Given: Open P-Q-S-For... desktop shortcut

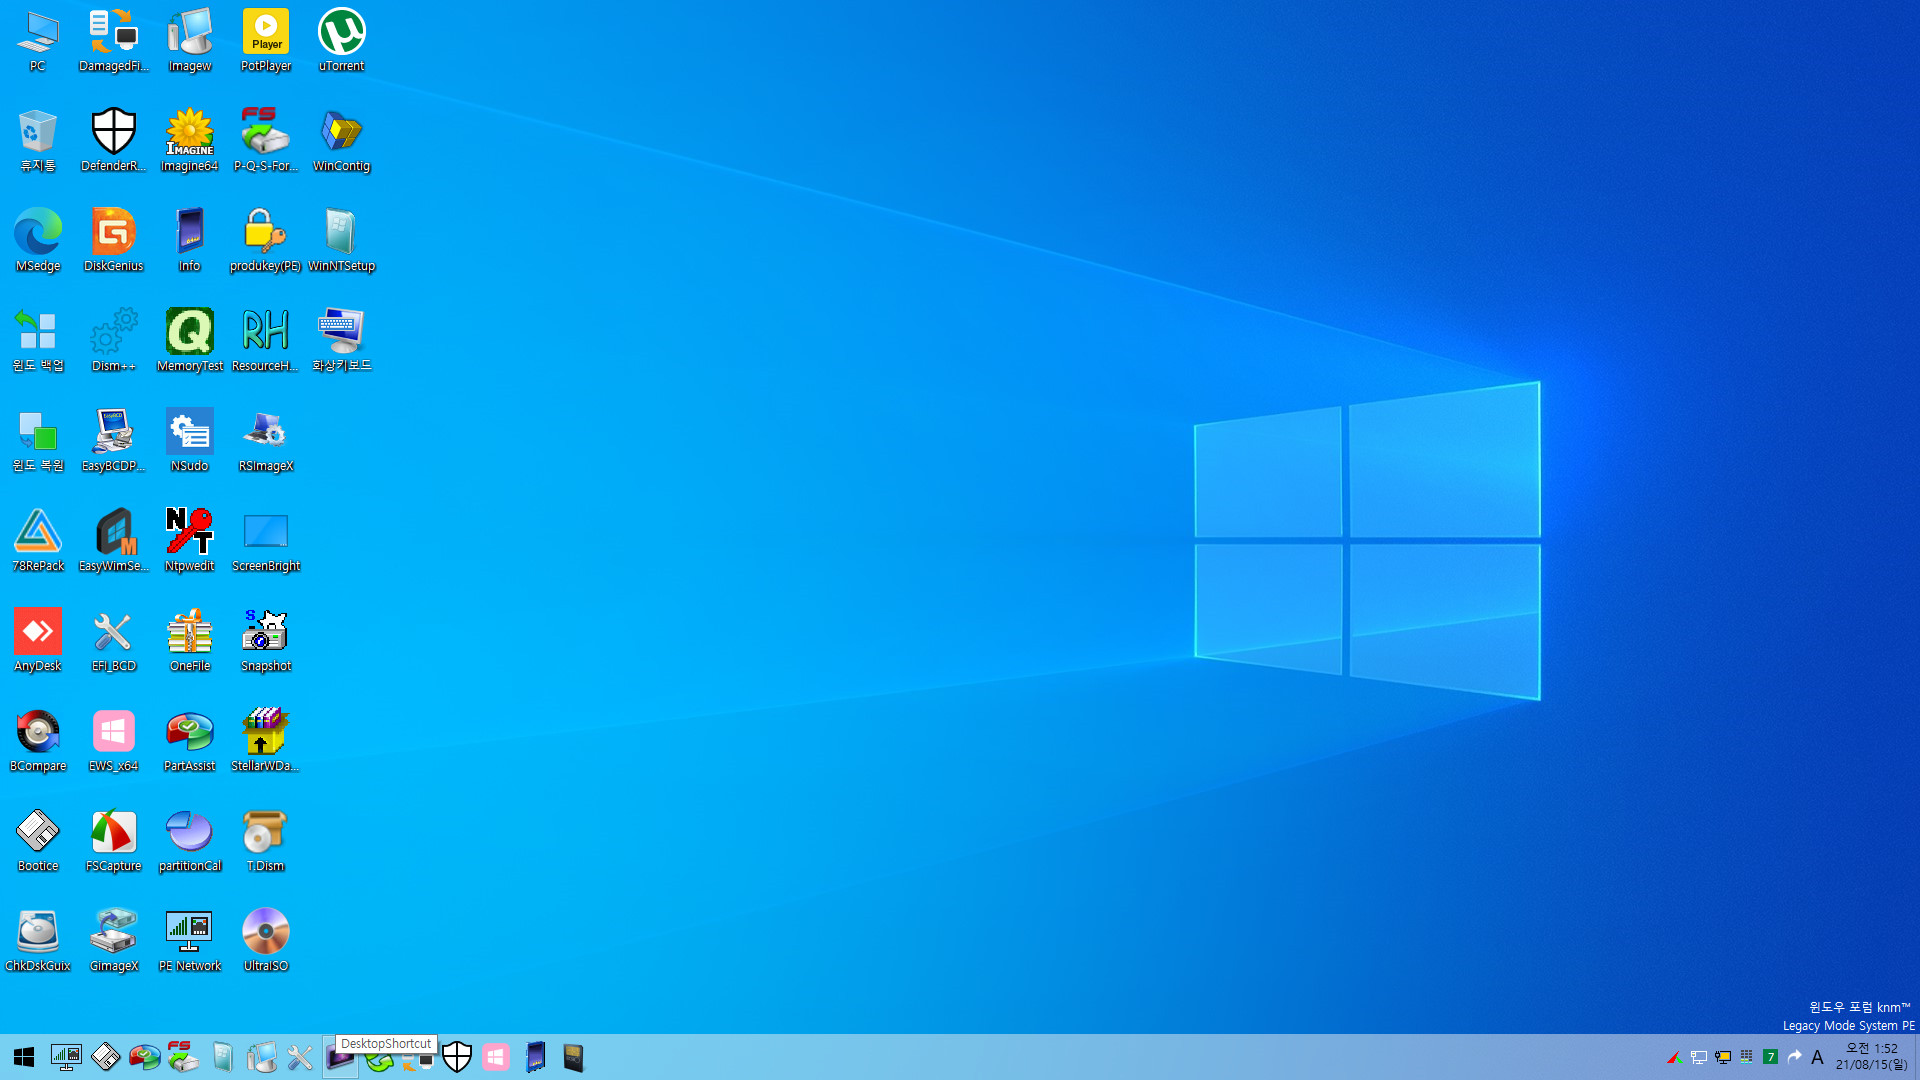Looking at the screenshot, I should [x=266, y=141].
